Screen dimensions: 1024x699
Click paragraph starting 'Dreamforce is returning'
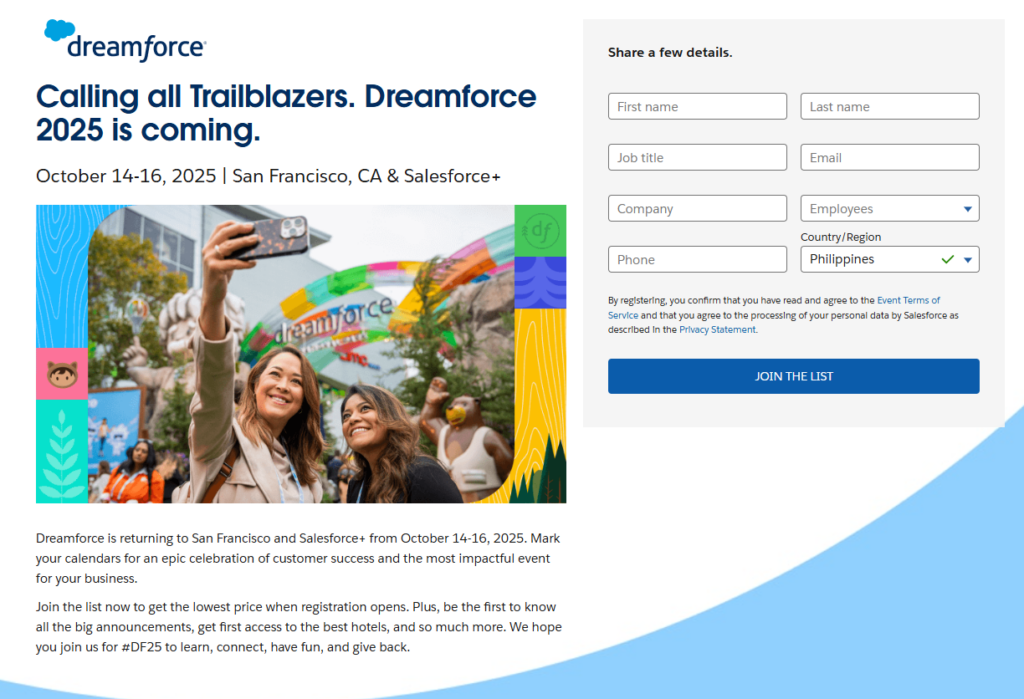298,559
